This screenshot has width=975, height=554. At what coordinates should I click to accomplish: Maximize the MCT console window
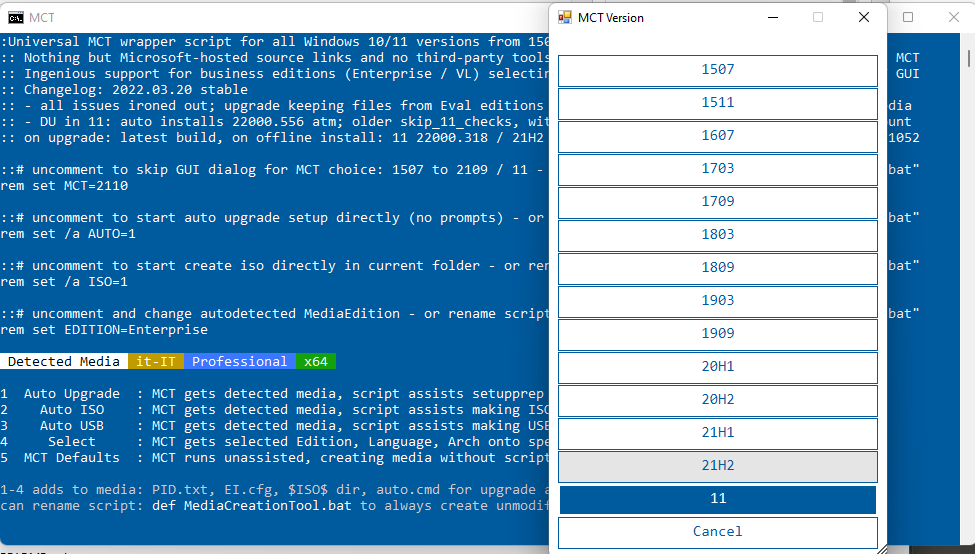[x=908, y=17]
